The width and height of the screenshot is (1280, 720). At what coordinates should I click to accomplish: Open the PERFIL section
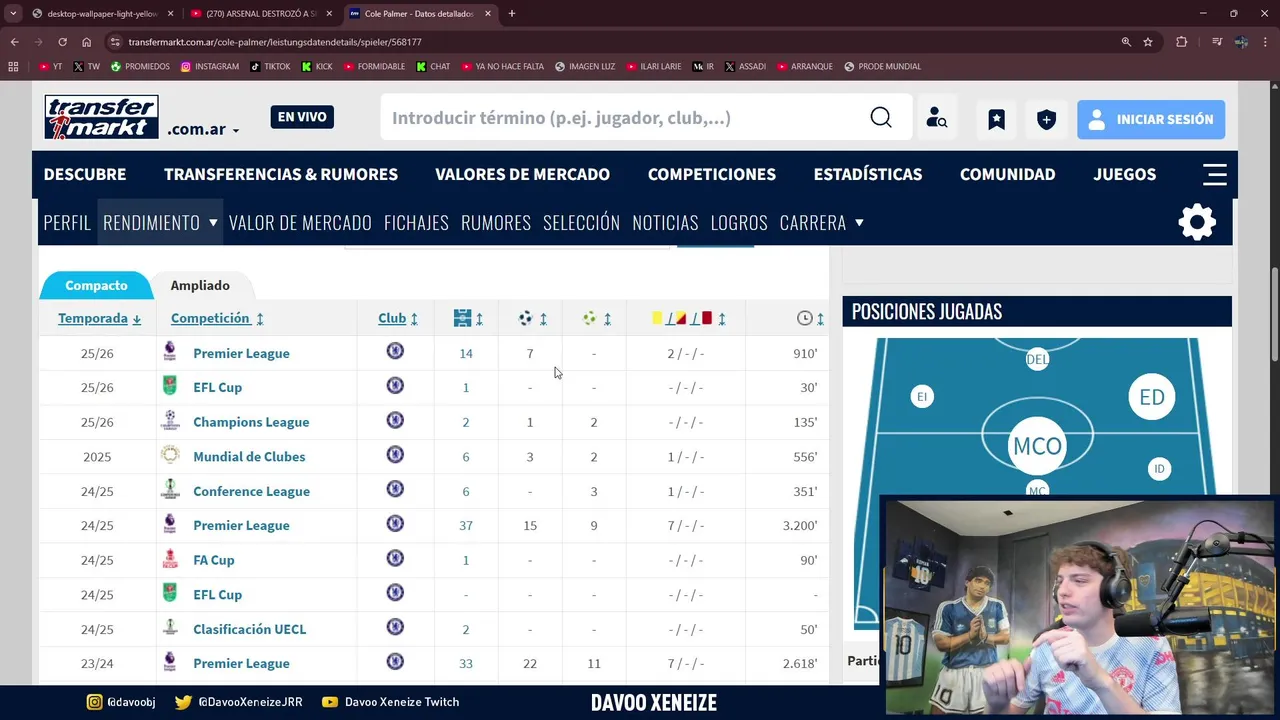point(67,222)
